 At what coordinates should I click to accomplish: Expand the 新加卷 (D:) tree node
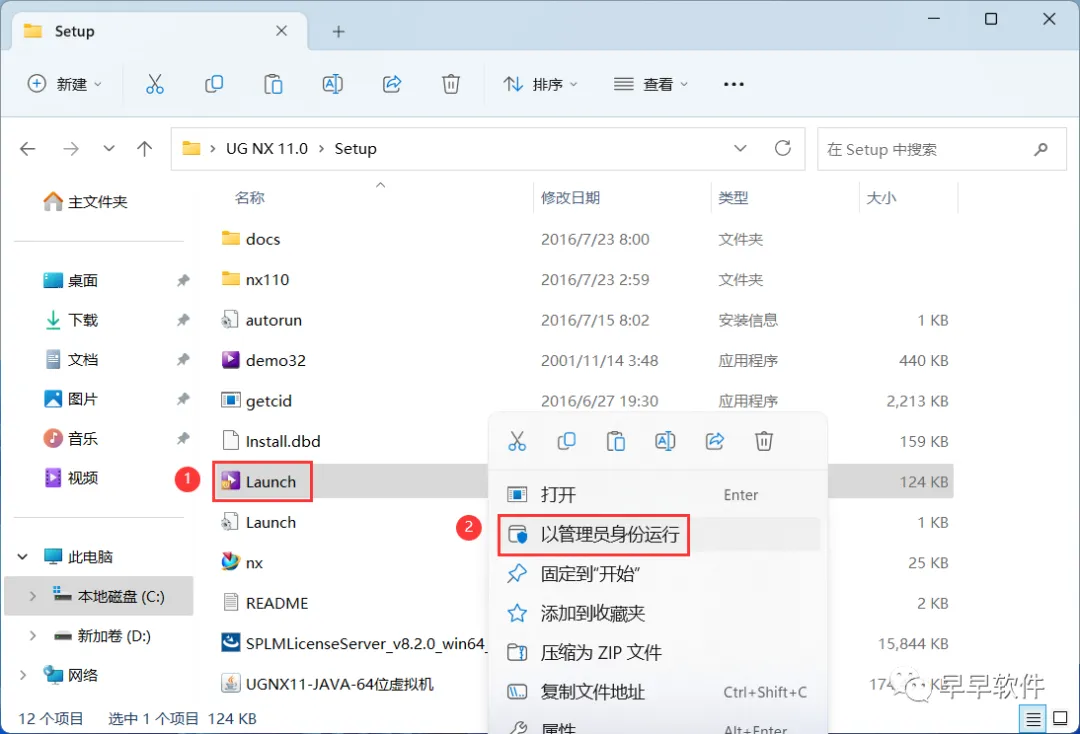[x=32, y=636]
